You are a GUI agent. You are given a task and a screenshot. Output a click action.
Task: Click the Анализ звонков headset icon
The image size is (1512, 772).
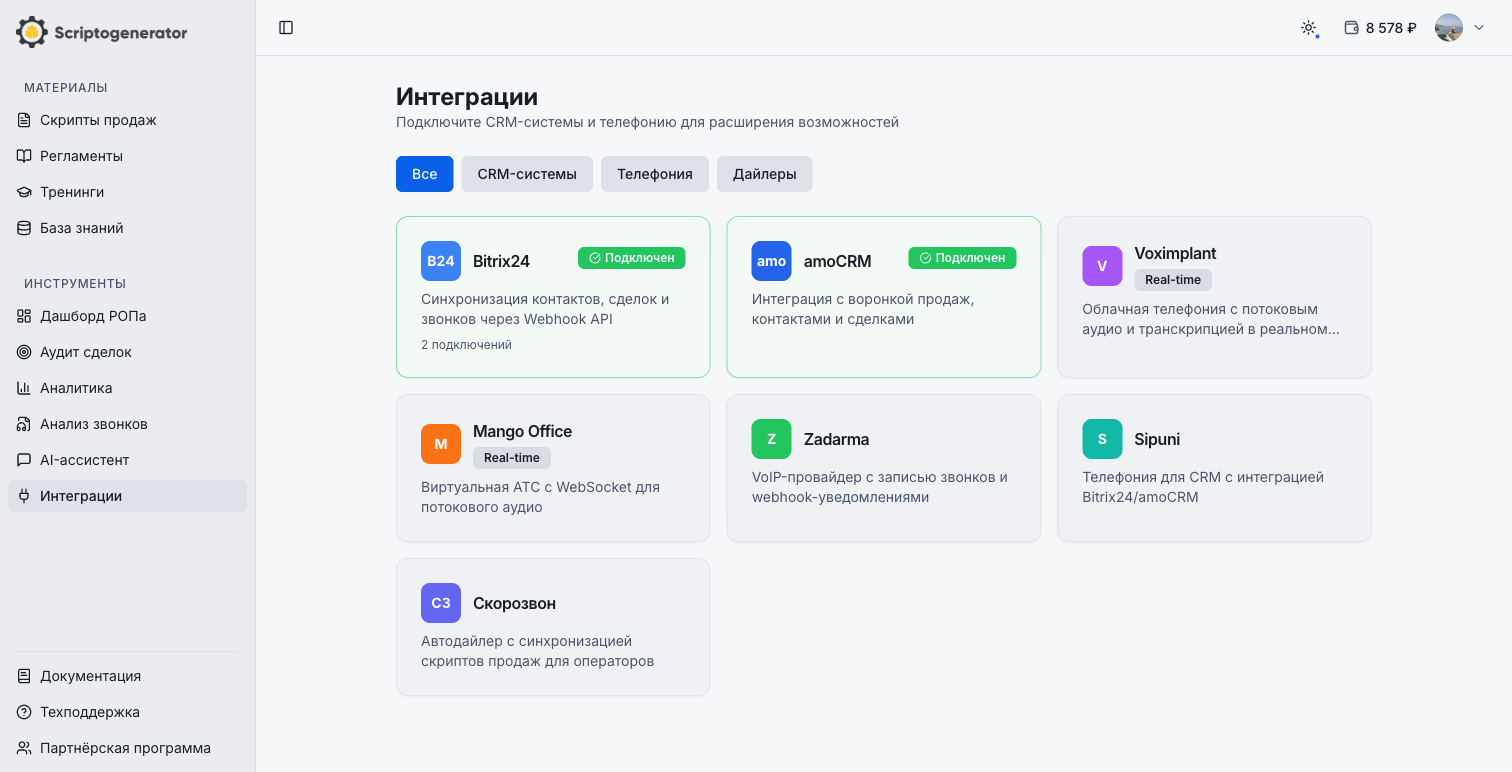tap(24, 424)
